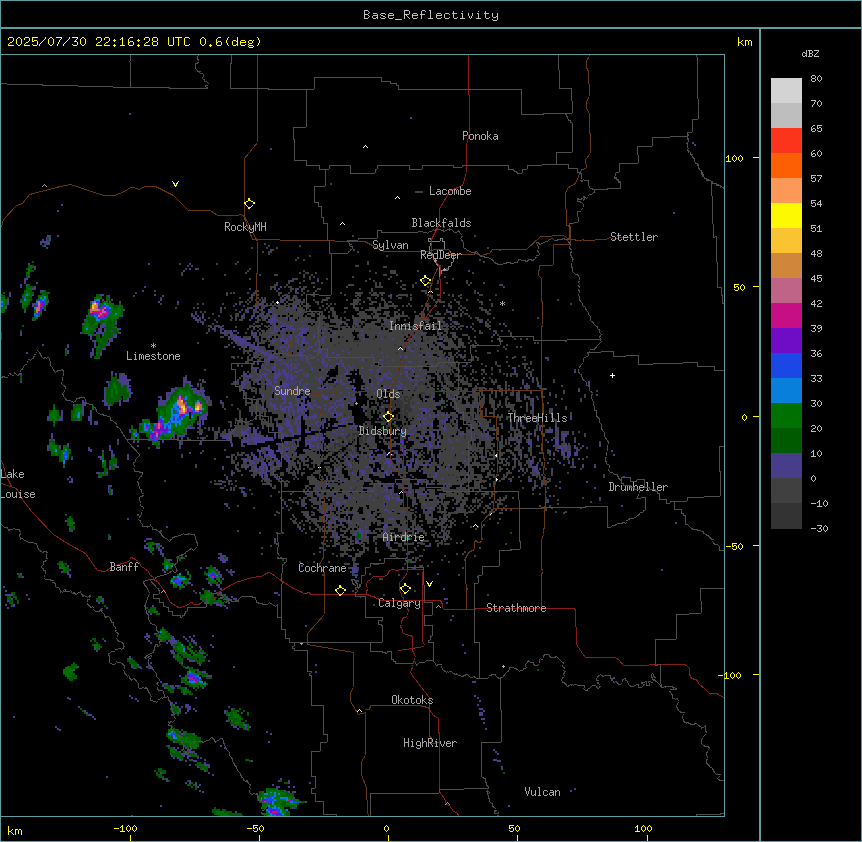Select the Lake Louise label

click(x=18, y=484)
